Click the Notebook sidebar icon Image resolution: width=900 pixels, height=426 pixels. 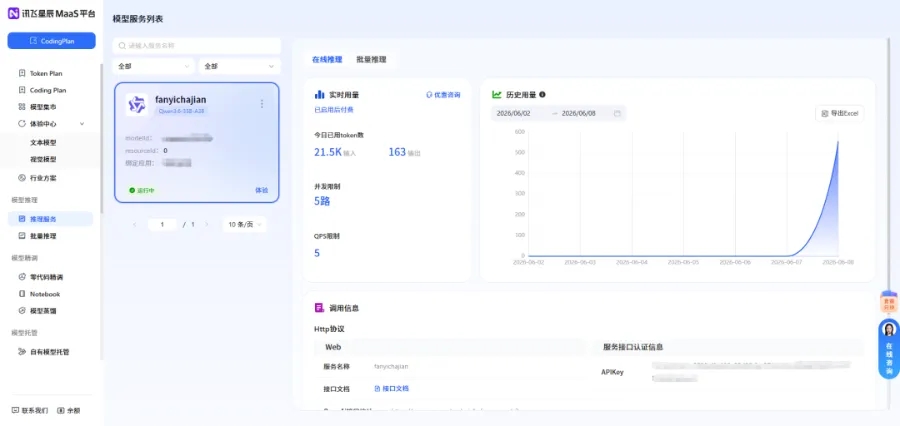[22, 294]
